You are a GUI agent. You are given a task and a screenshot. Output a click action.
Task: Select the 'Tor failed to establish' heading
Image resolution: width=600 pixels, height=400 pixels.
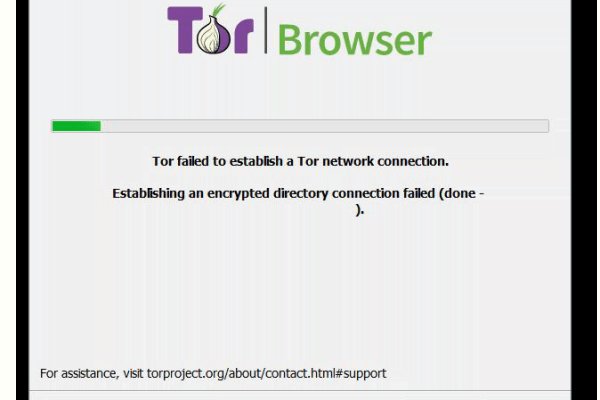[x=300, y=161]
